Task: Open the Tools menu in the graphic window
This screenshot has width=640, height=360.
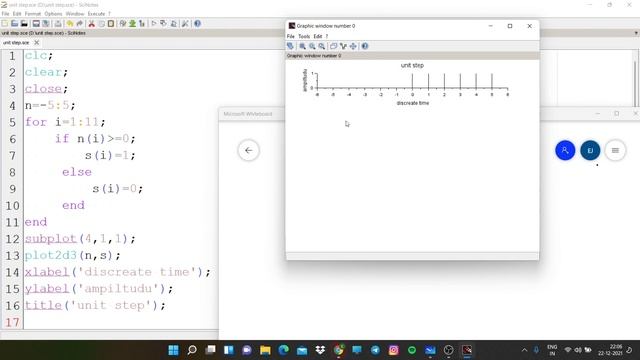Action: tap(304, 36)
